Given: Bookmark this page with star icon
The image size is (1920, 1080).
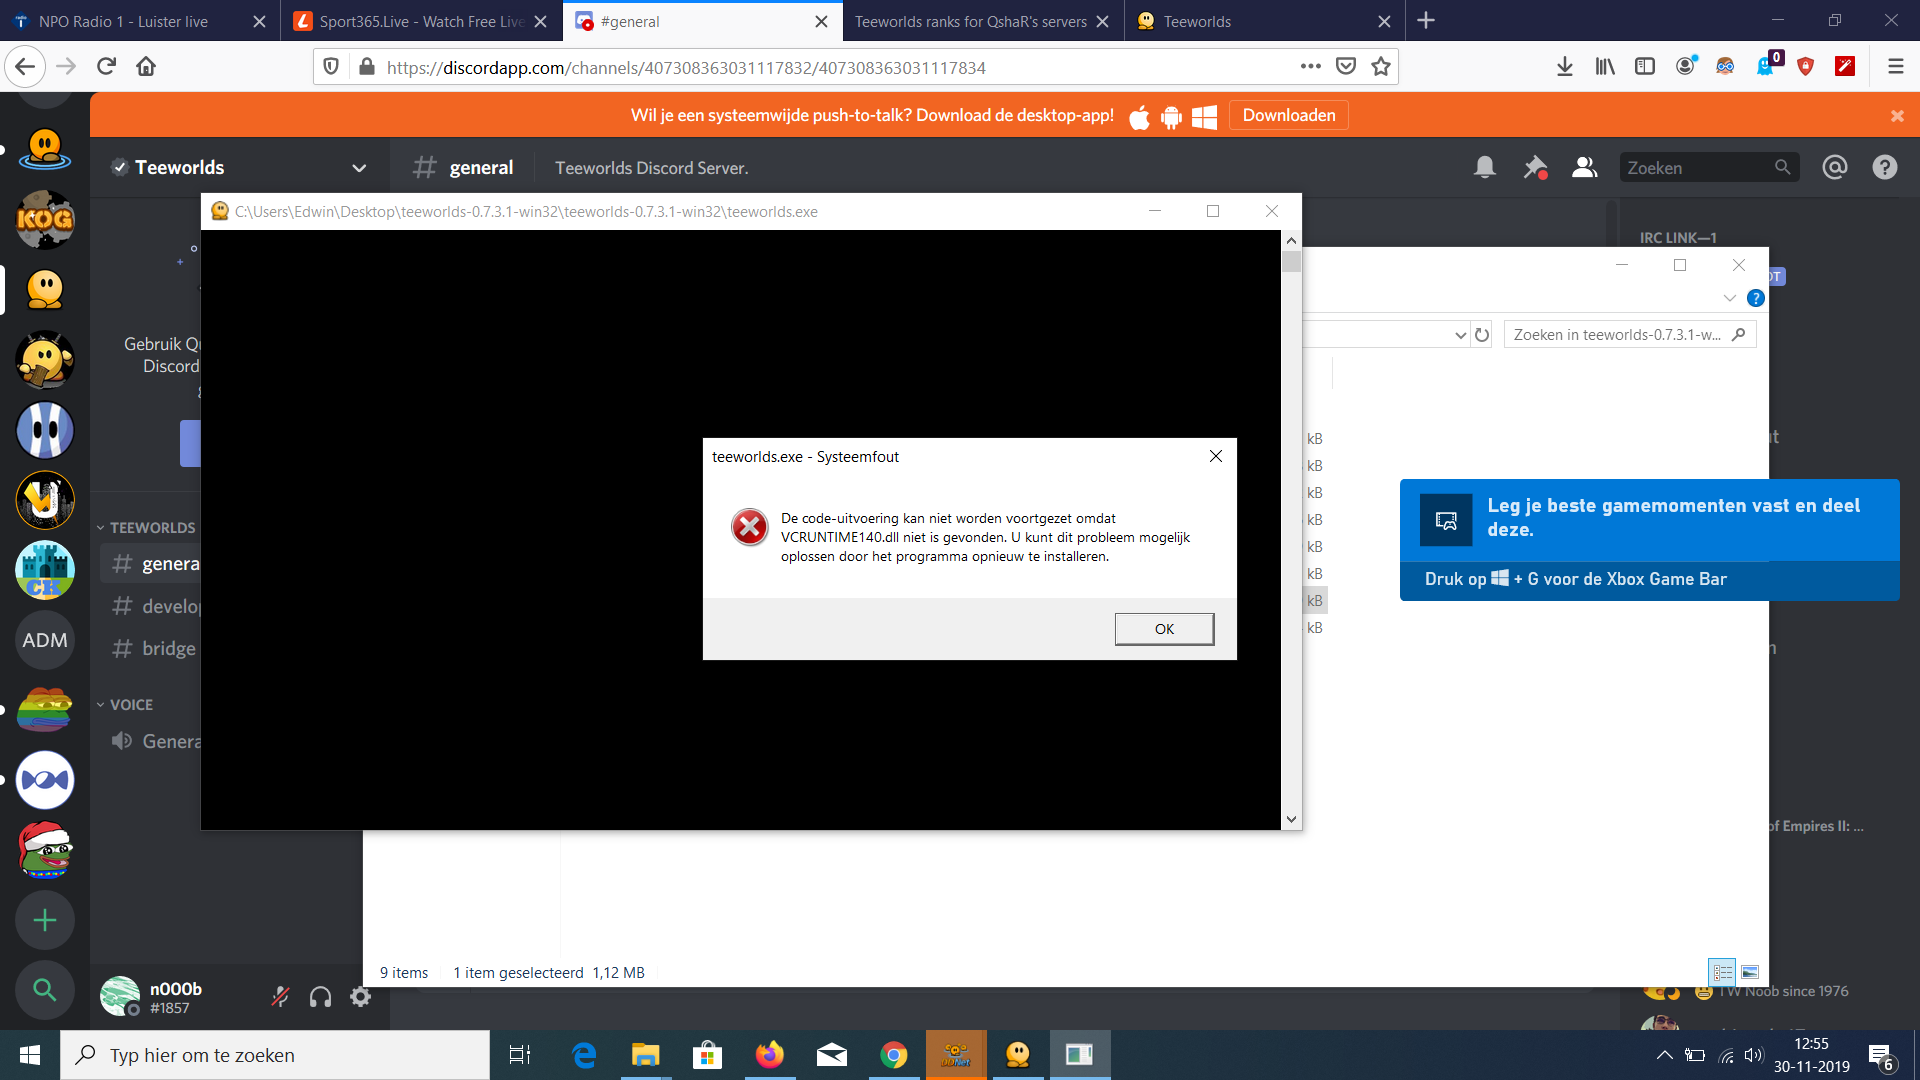Looking at the screenshot, I should click(1381, 67).
